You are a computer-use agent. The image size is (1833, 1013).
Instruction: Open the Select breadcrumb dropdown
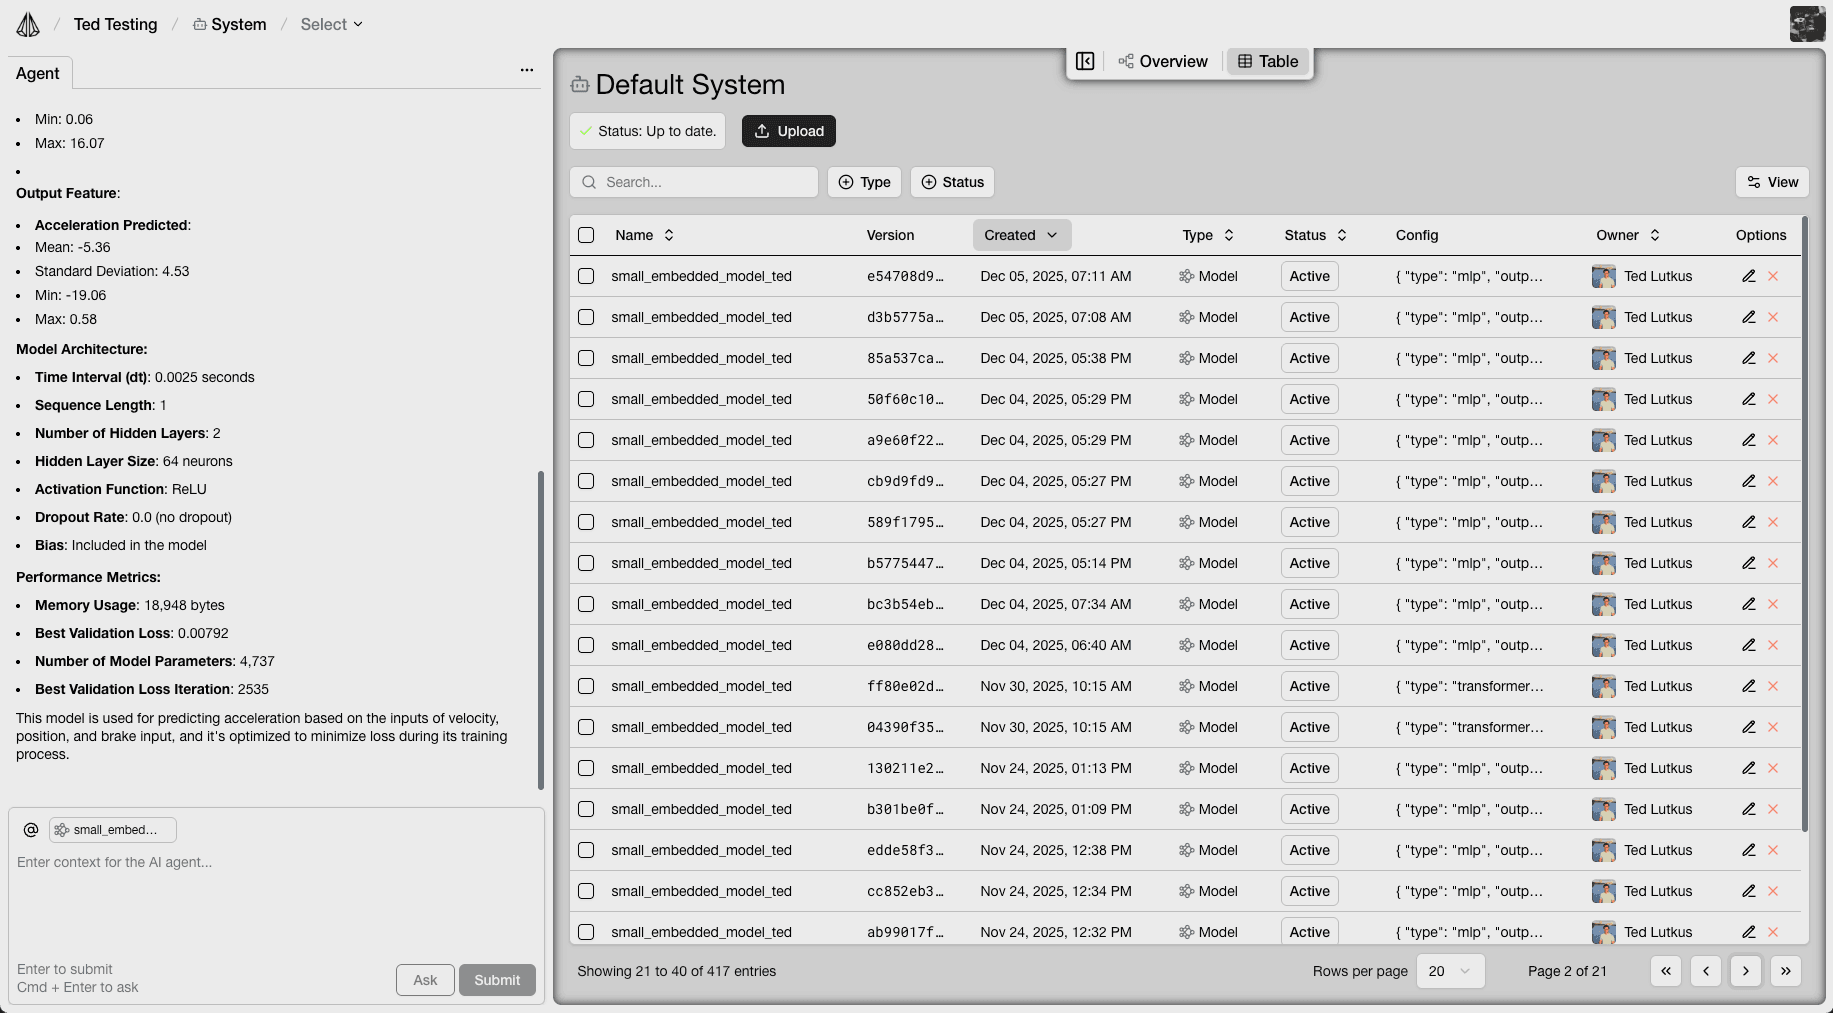pyautogui.click(x=330, y=24)
